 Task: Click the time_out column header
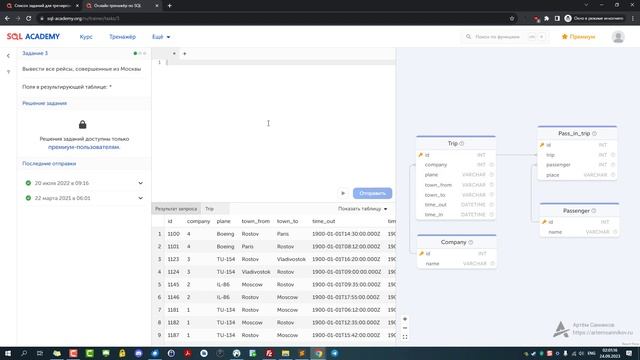click(x=324, y=221)
